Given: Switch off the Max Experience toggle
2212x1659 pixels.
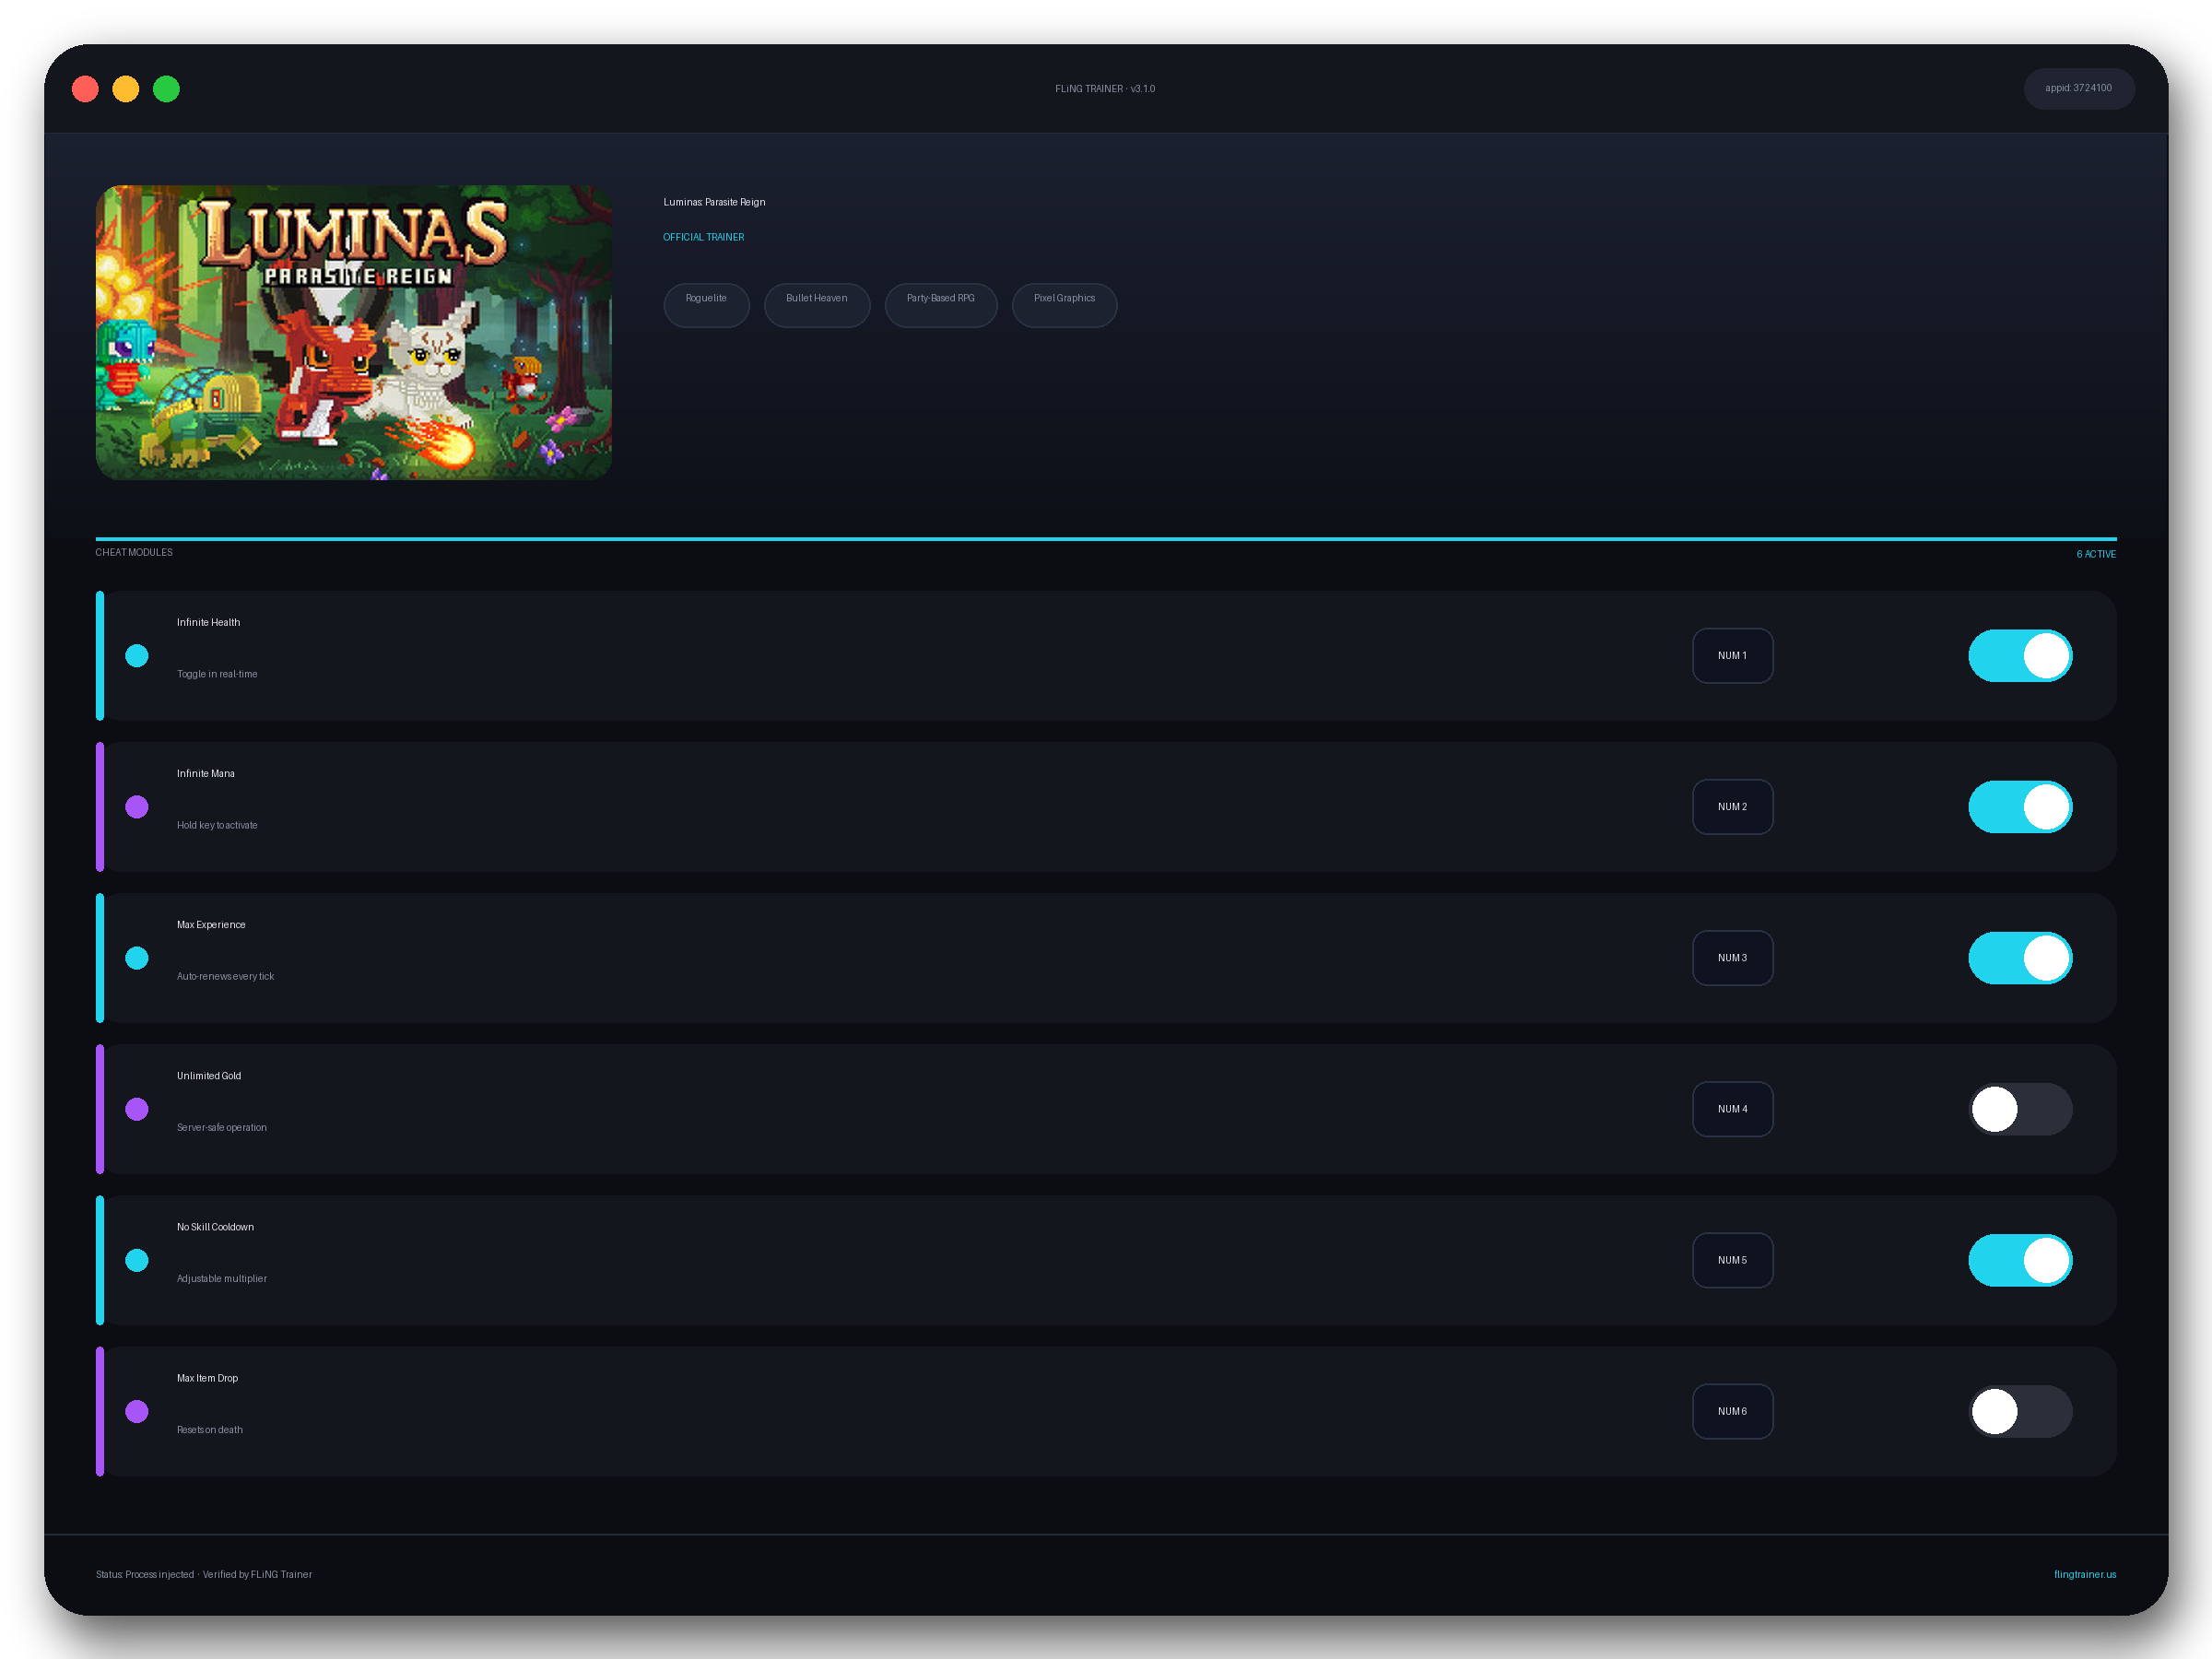Looking at the screenshot, I should [2019, 958].
